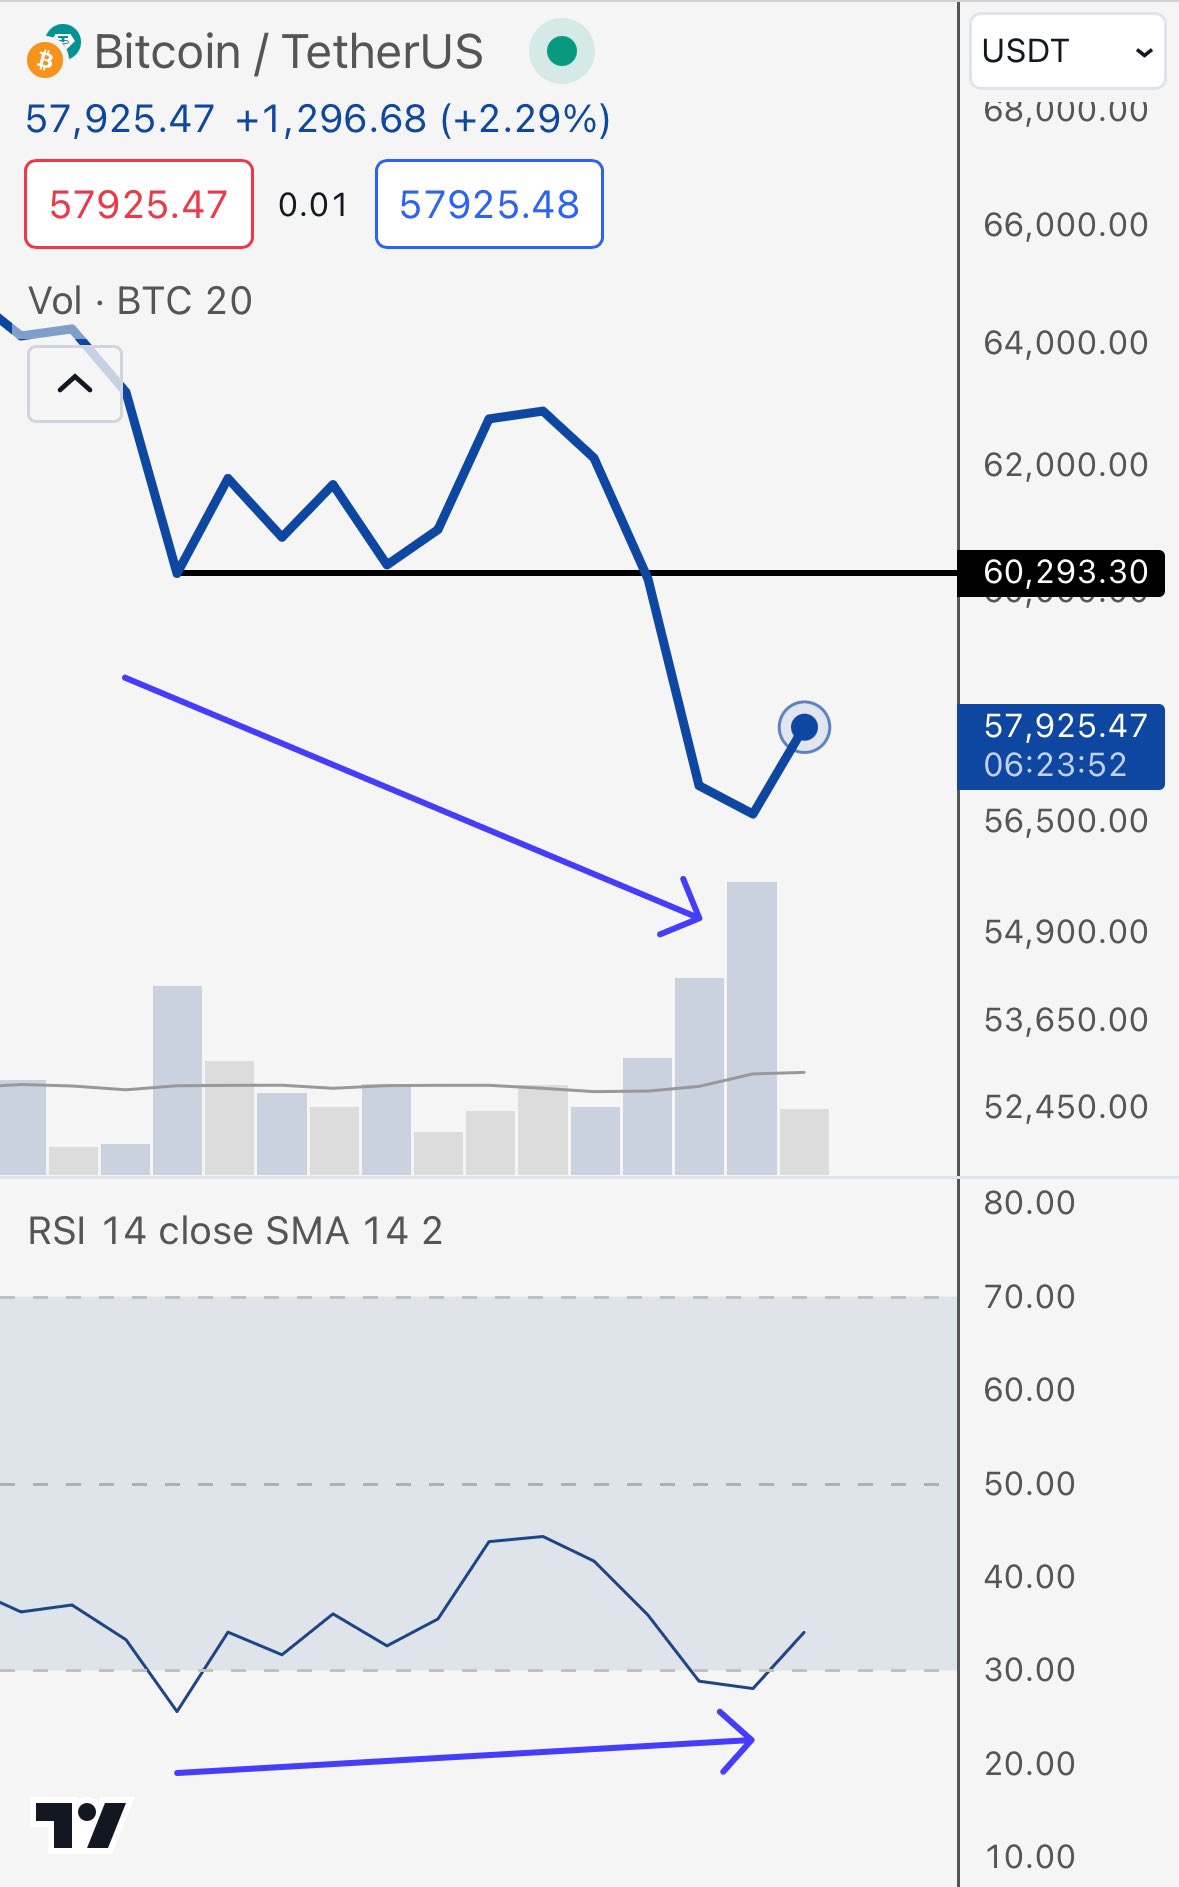This screenshot has height=1887, width=1179.
Task: Click the blue buy price 57925.48 button
Action: click(x=489, y=204)
